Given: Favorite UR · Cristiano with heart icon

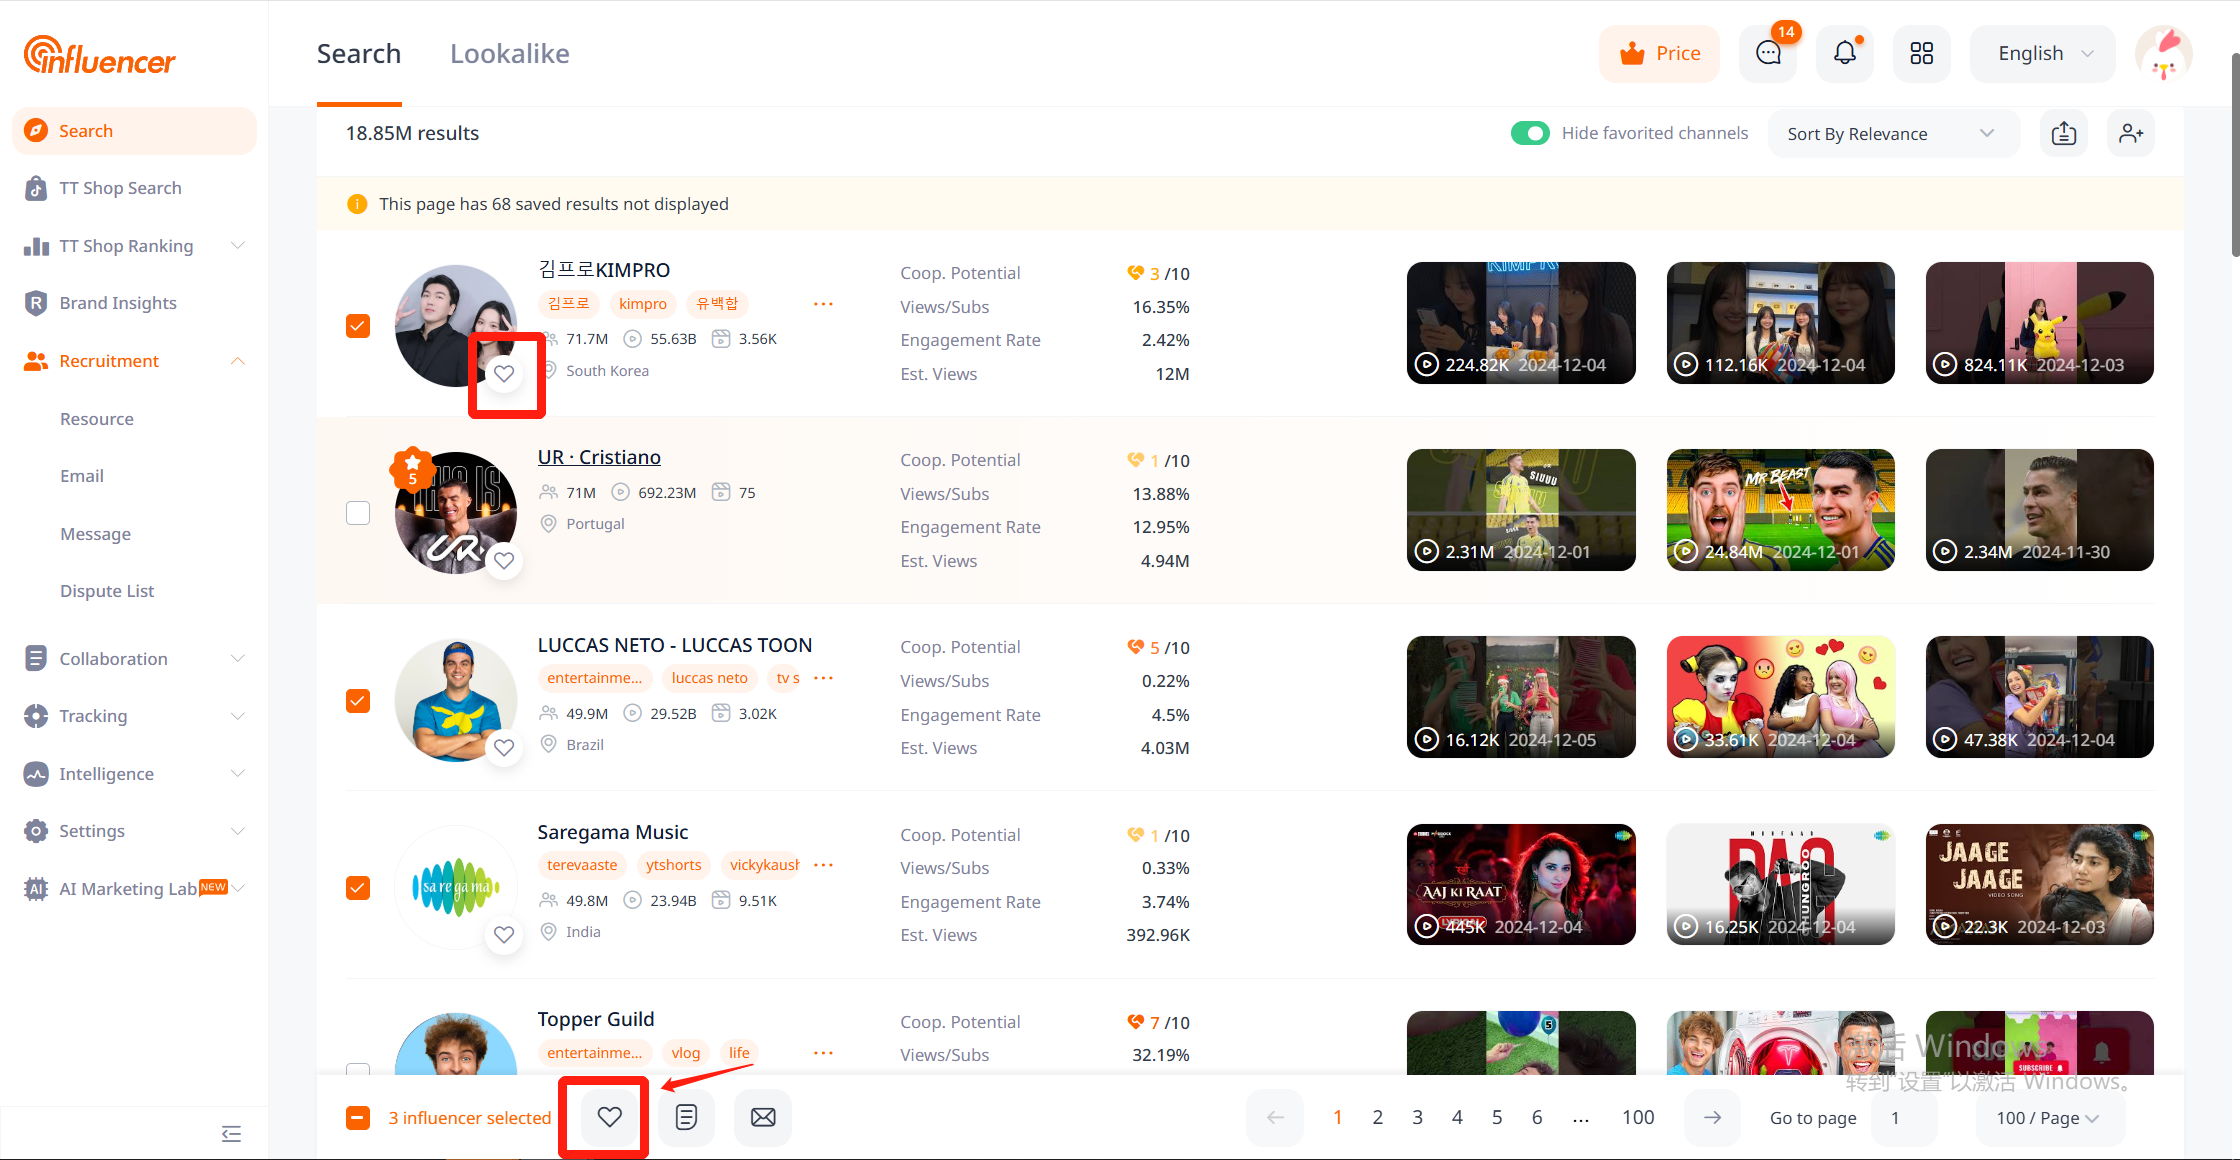Looking at the screenshot, I should [504, 561].
